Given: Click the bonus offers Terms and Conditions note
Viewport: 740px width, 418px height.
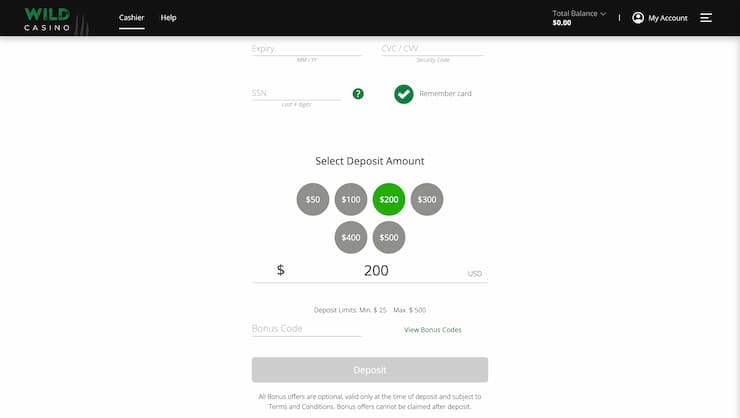Looking at the screenshot, I should [370, 401].
